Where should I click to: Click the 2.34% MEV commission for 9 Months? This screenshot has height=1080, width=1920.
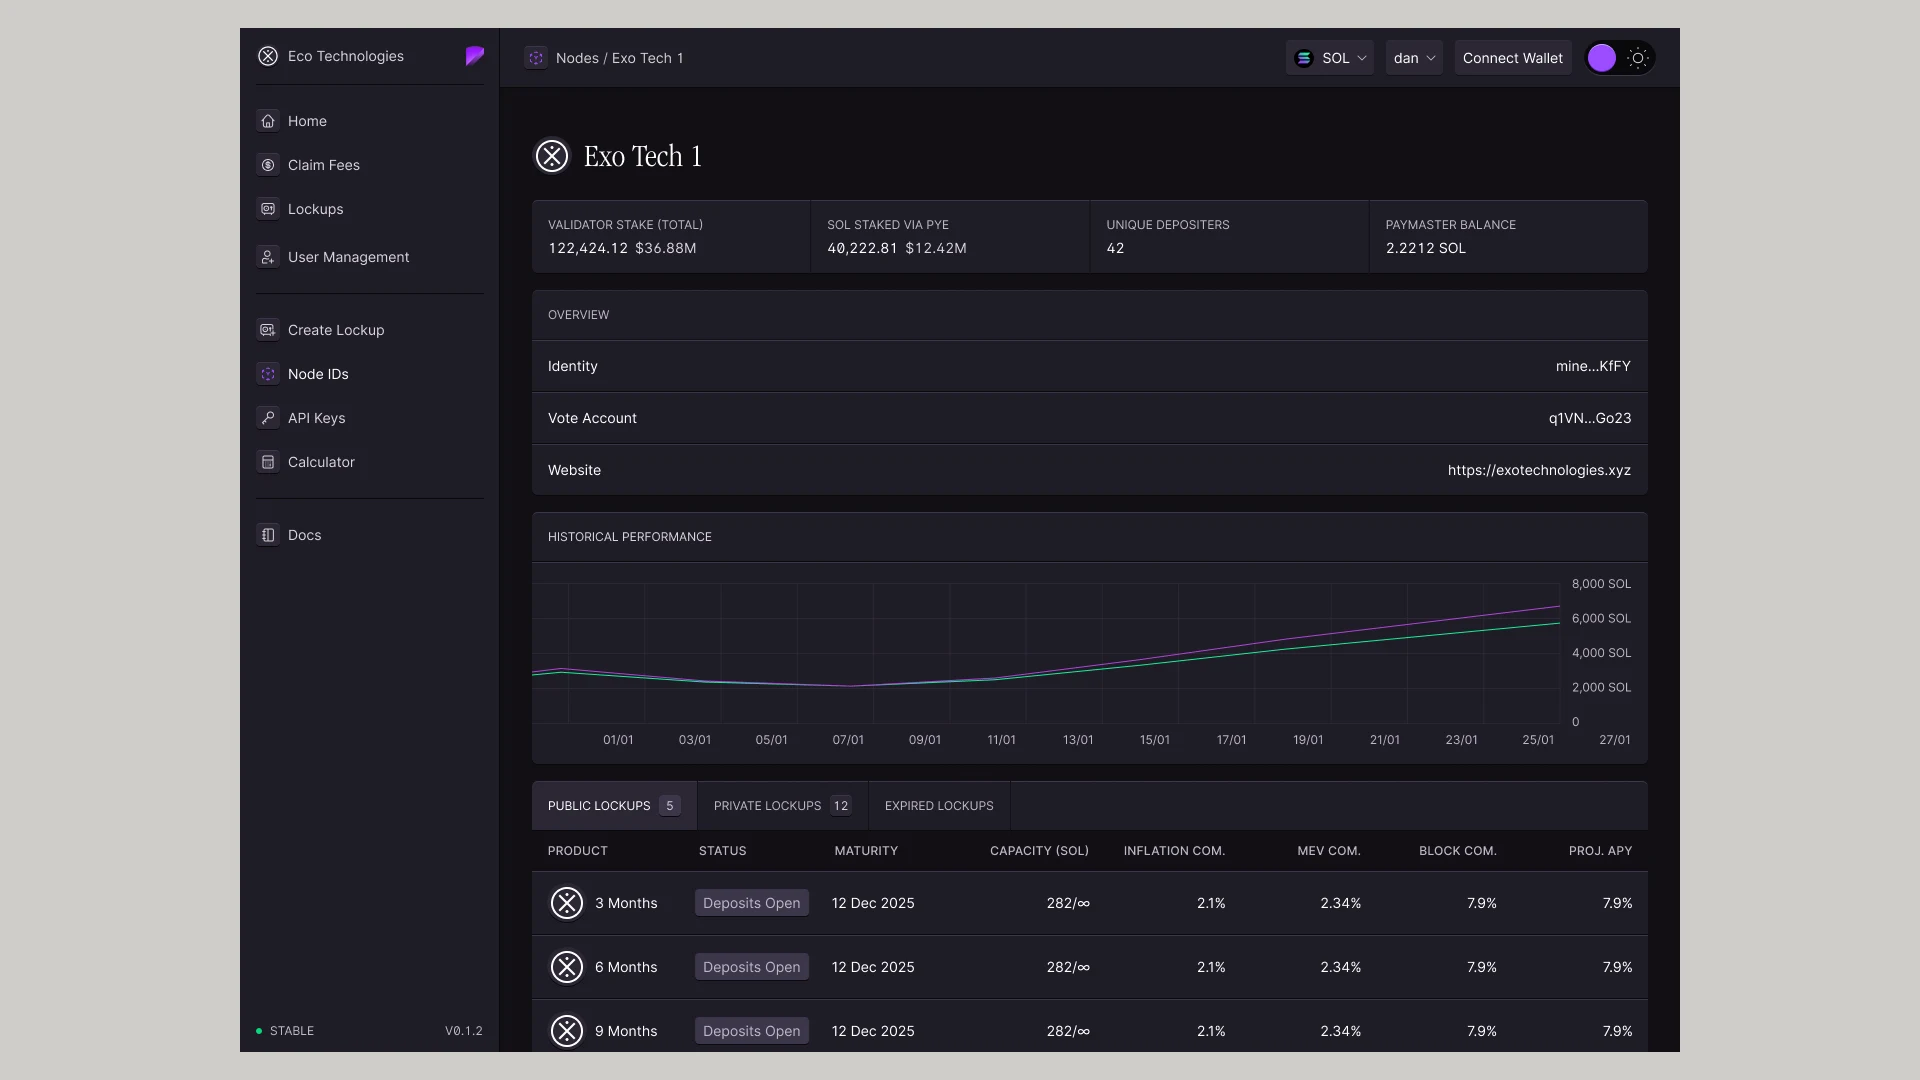pyautogui.click(x=1340, y=1031)
